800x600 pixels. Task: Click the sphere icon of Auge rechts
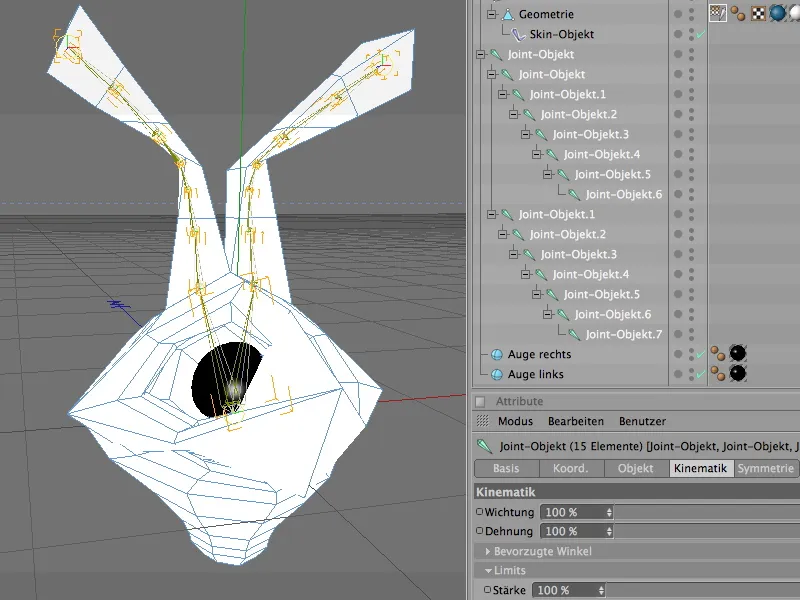tap(496, 354)
